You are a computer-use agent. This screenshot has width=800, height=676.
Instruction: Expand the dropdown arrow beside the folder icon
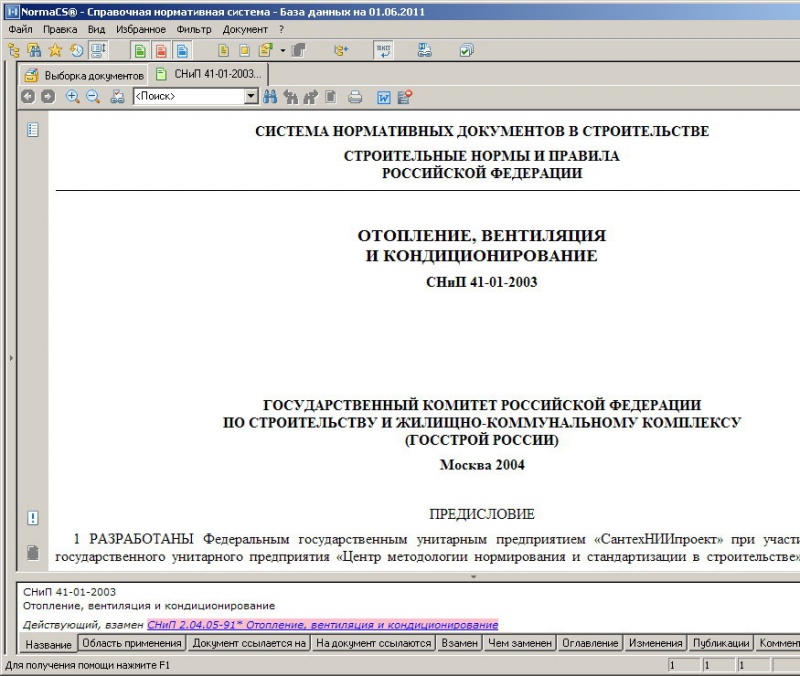click(x=283, y=50)
